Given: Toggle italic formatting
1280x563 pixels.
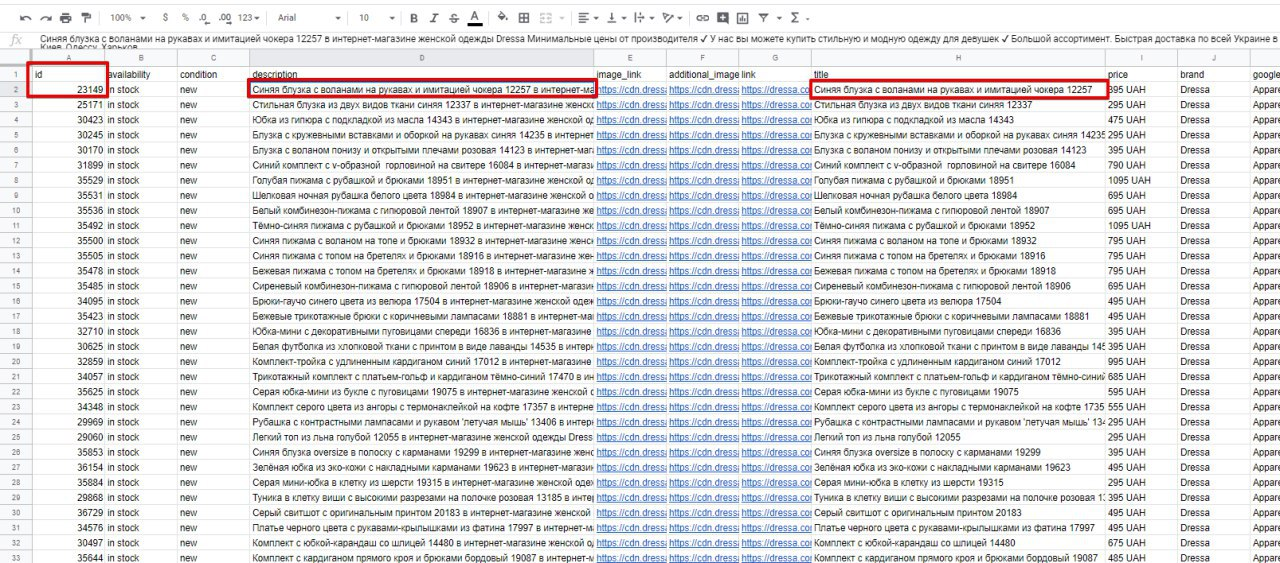Looking at the screenshot, I should [x=434, y=18].
